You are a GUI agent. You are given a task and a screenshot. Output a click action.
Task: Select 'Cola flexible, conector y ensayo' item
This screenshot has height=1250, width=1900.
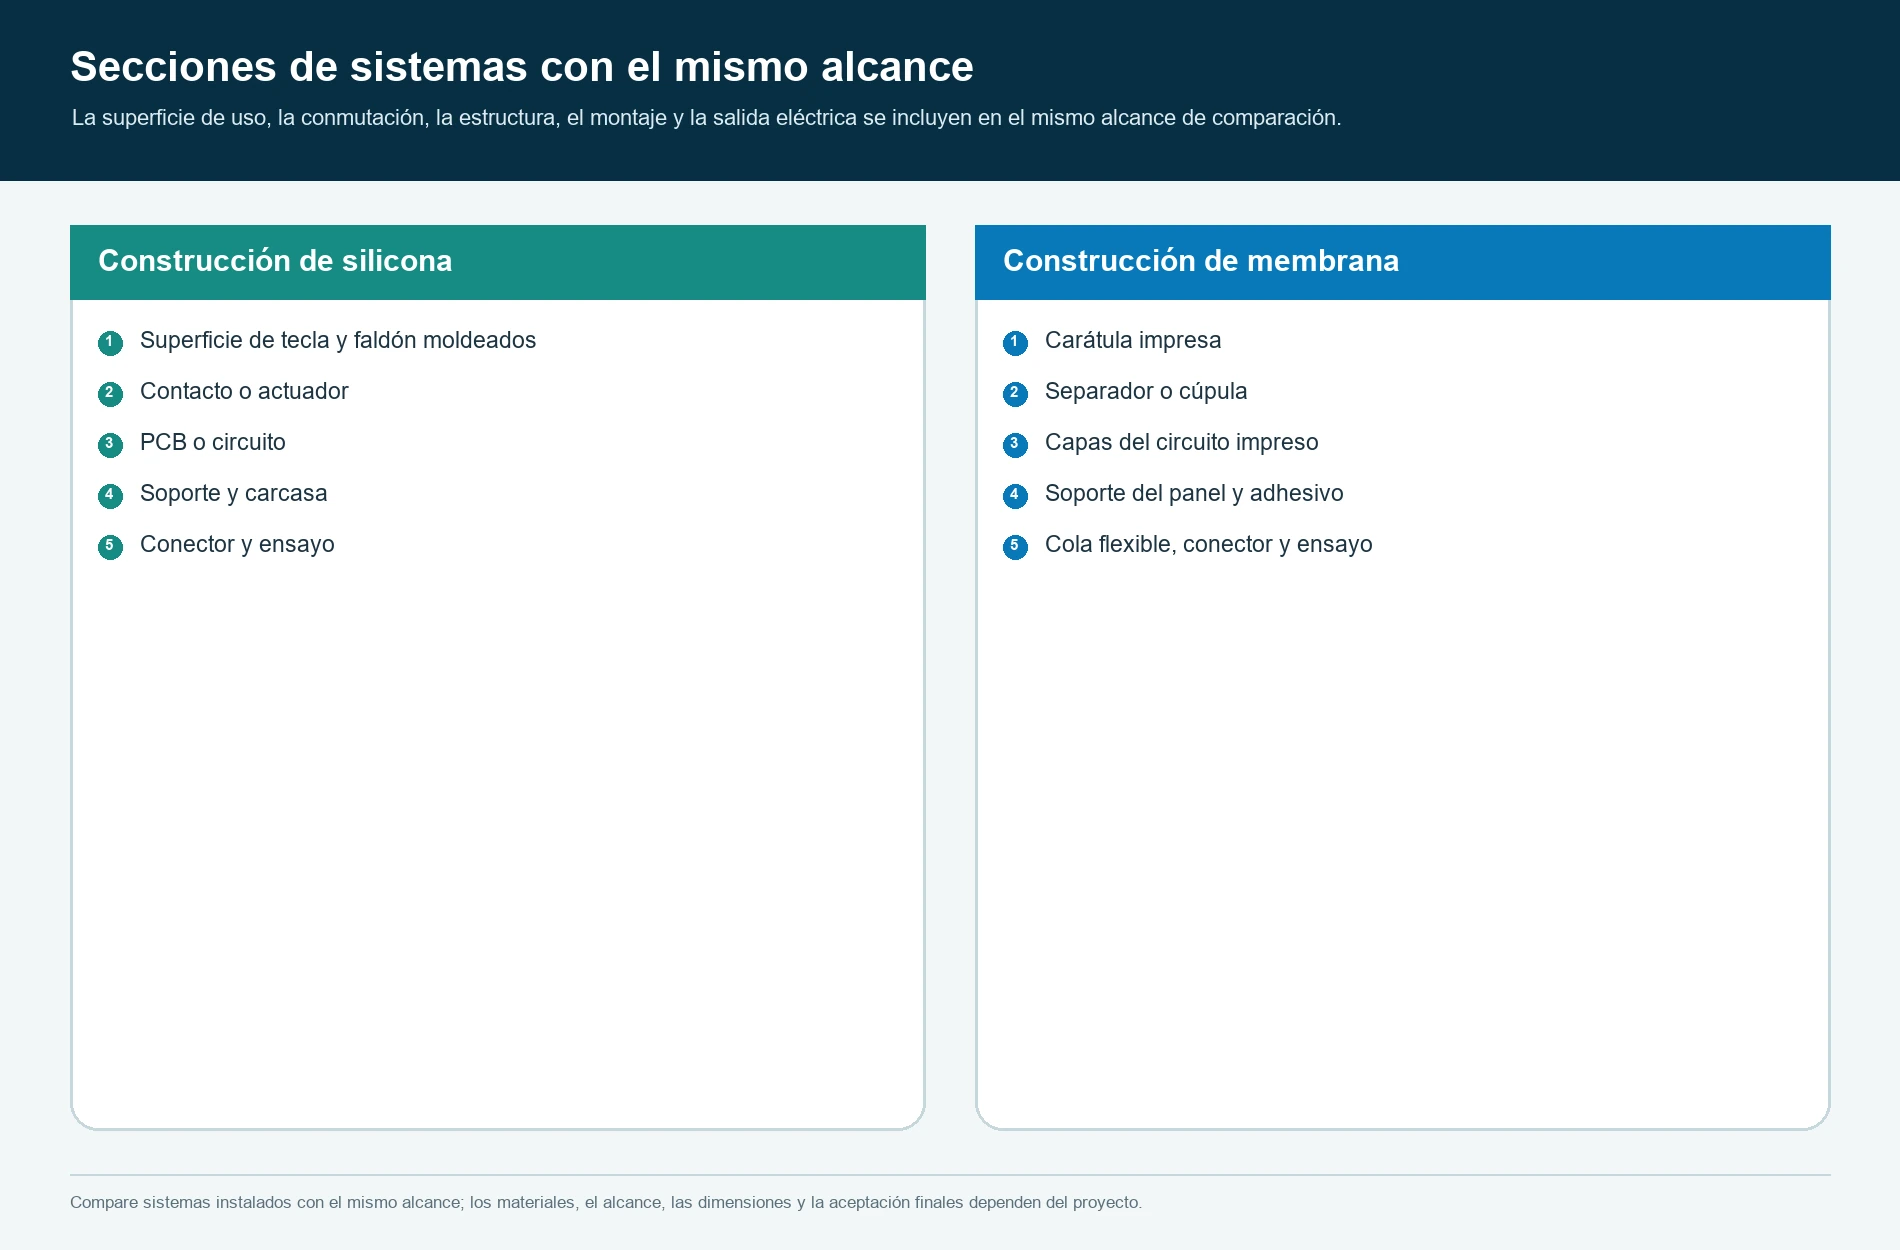pos(1209,545)
